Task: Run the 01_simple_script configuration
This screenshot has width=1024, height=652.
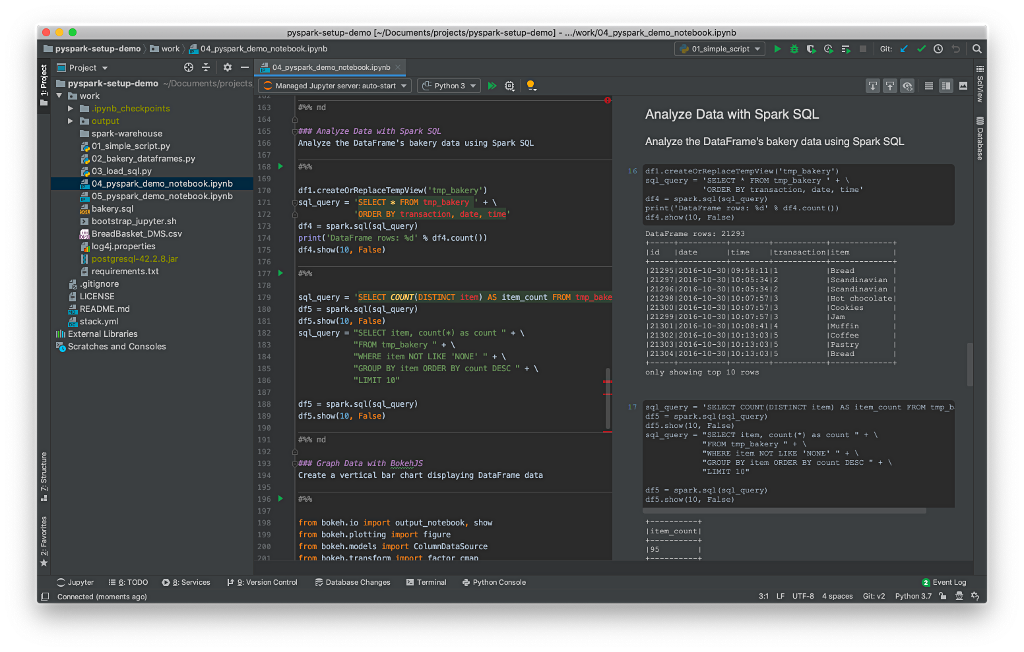Action: pos(777,49)
